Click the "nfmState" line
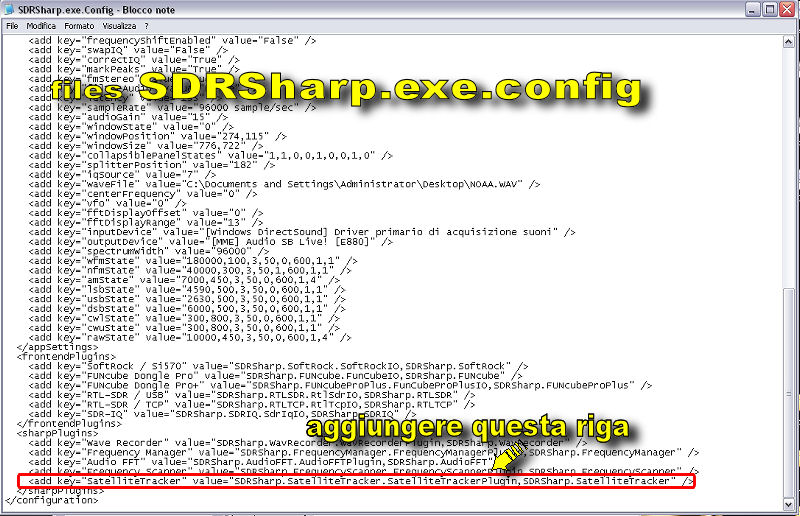The height and width of the screenshot is (516, 800). pos(190,271)
